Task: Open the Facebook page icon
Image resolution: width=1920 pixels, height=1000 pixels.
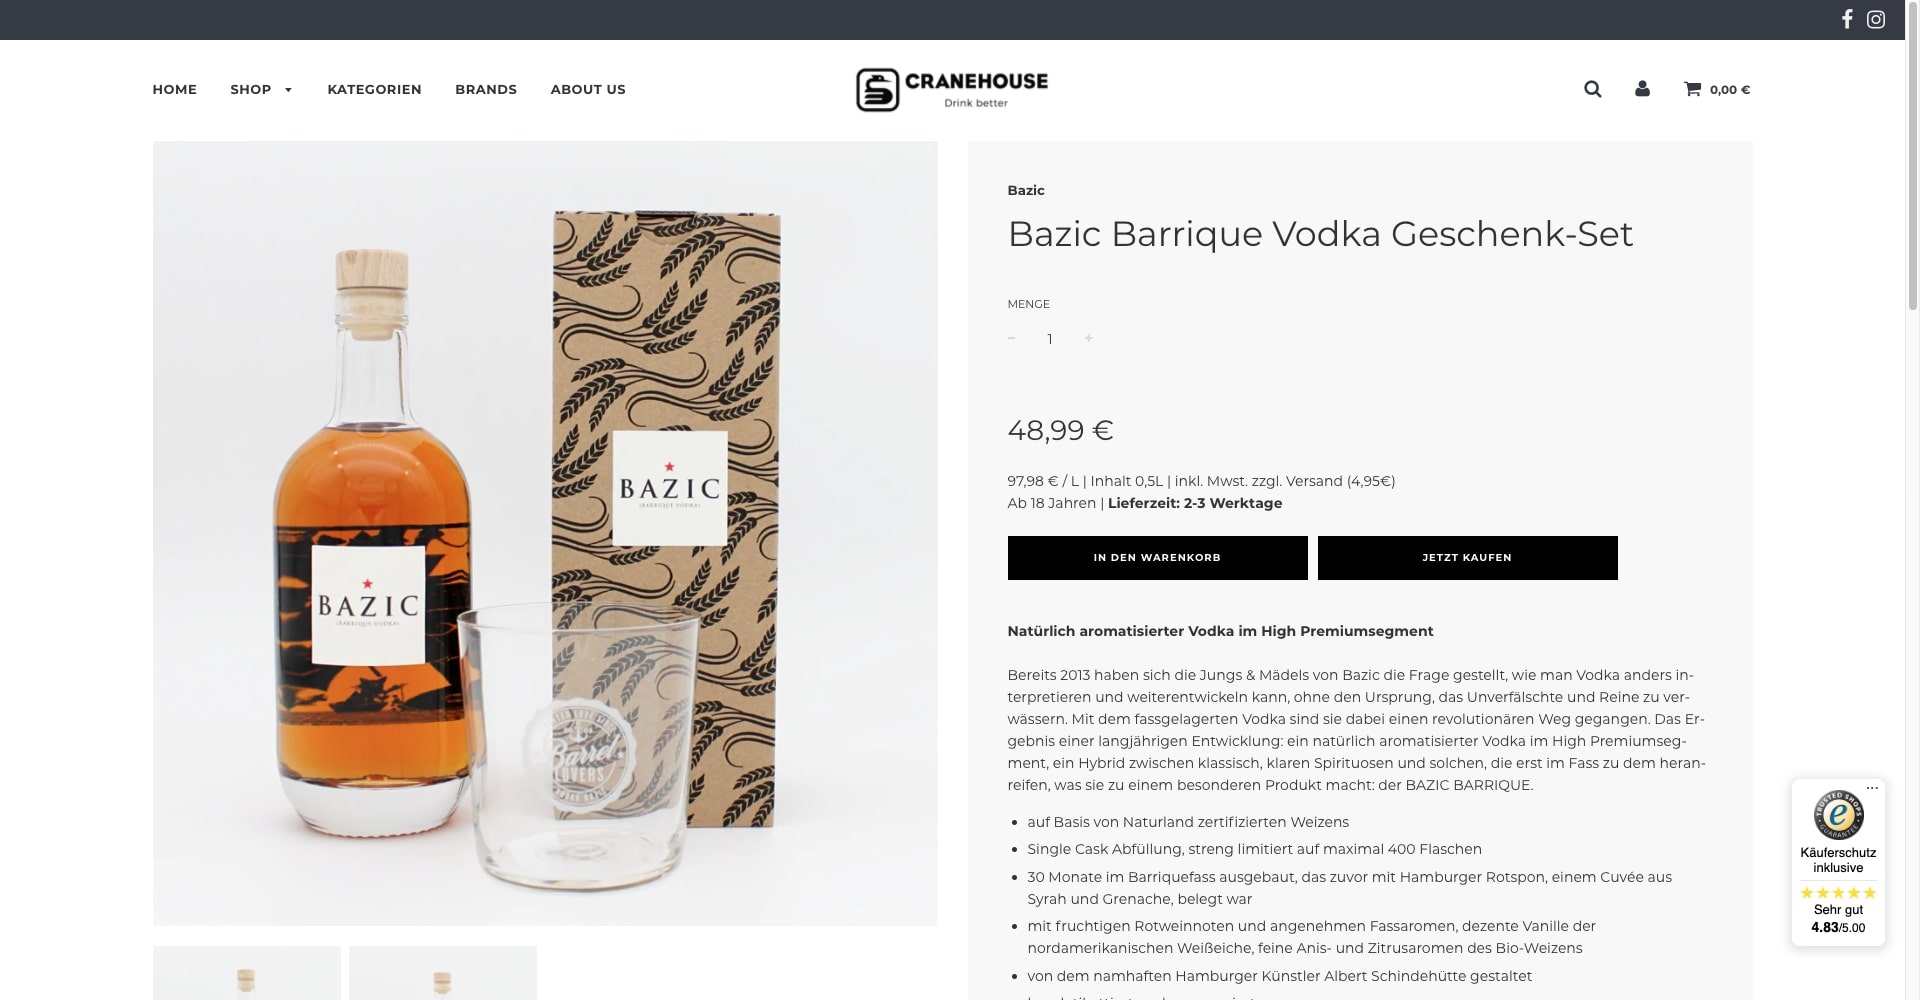Action: point(1847,19)
